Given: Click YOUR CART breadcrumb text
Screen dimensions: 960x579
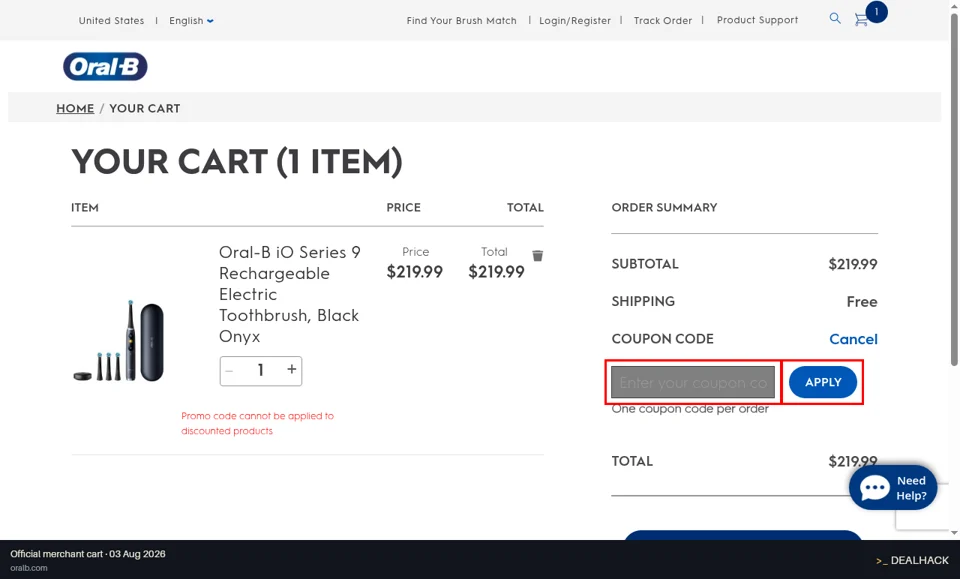Looking at the screenshot, I should pyautogui.click(x=144, y=108).
